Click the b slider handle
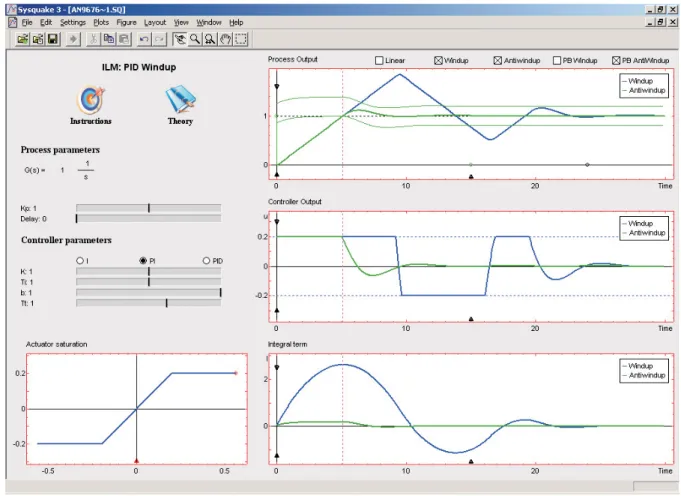This screenshot has width=681, height=496. (221, 292)
